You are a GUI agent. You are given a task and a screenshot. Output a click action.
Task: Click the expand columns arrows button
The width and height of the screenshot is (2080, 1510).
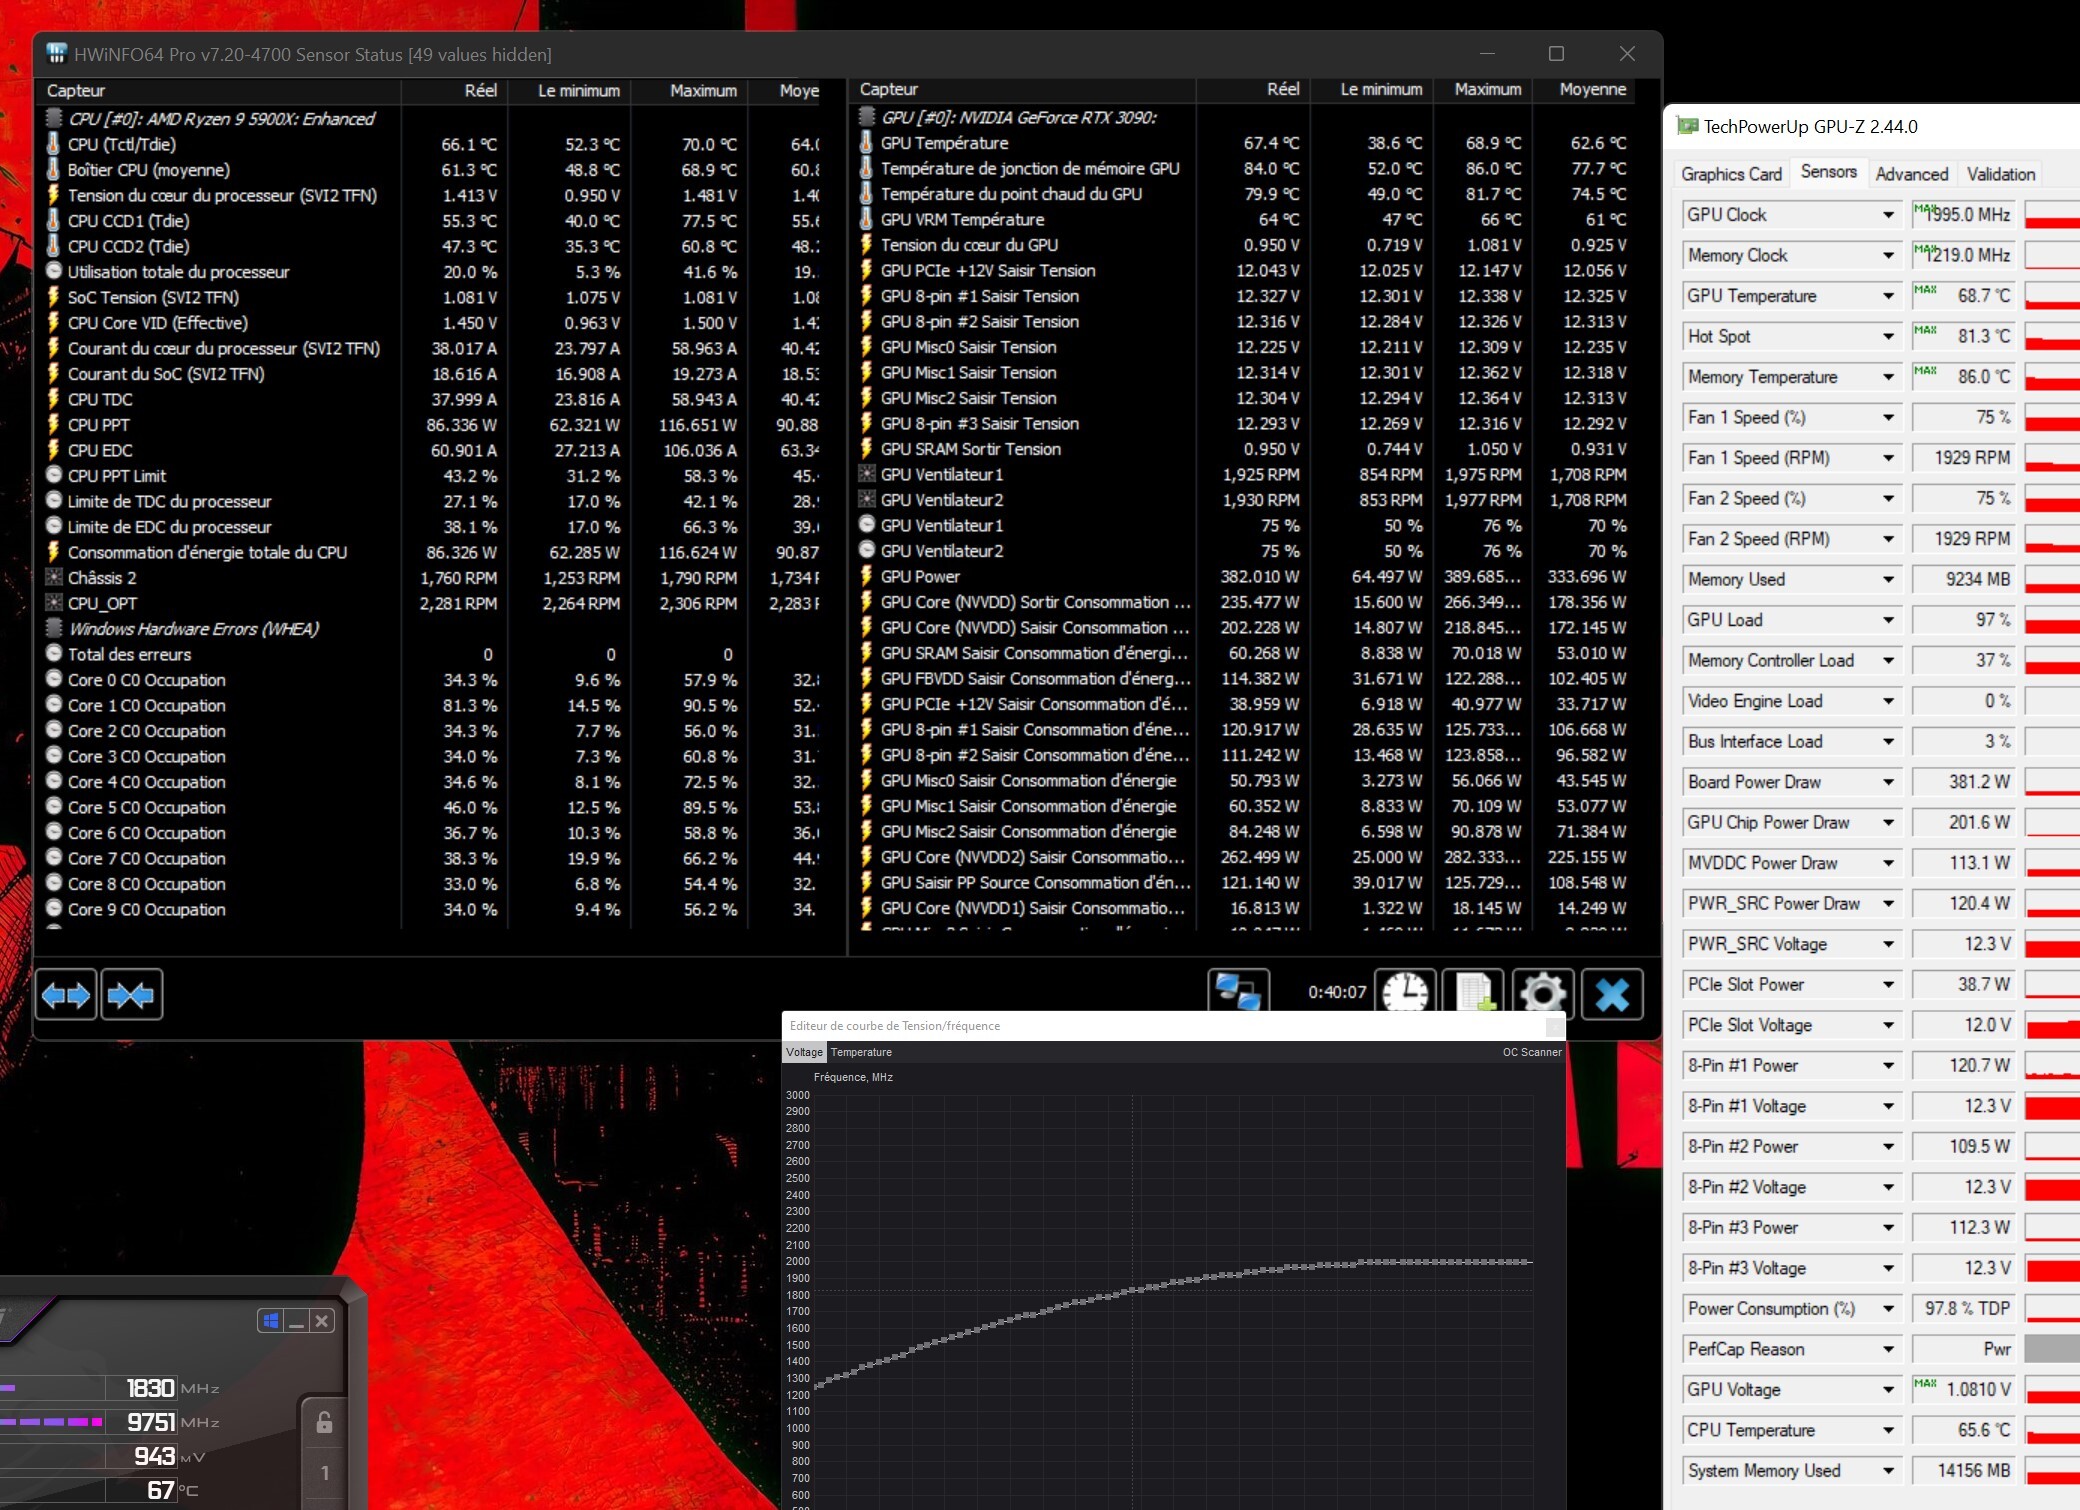(66, 995)
